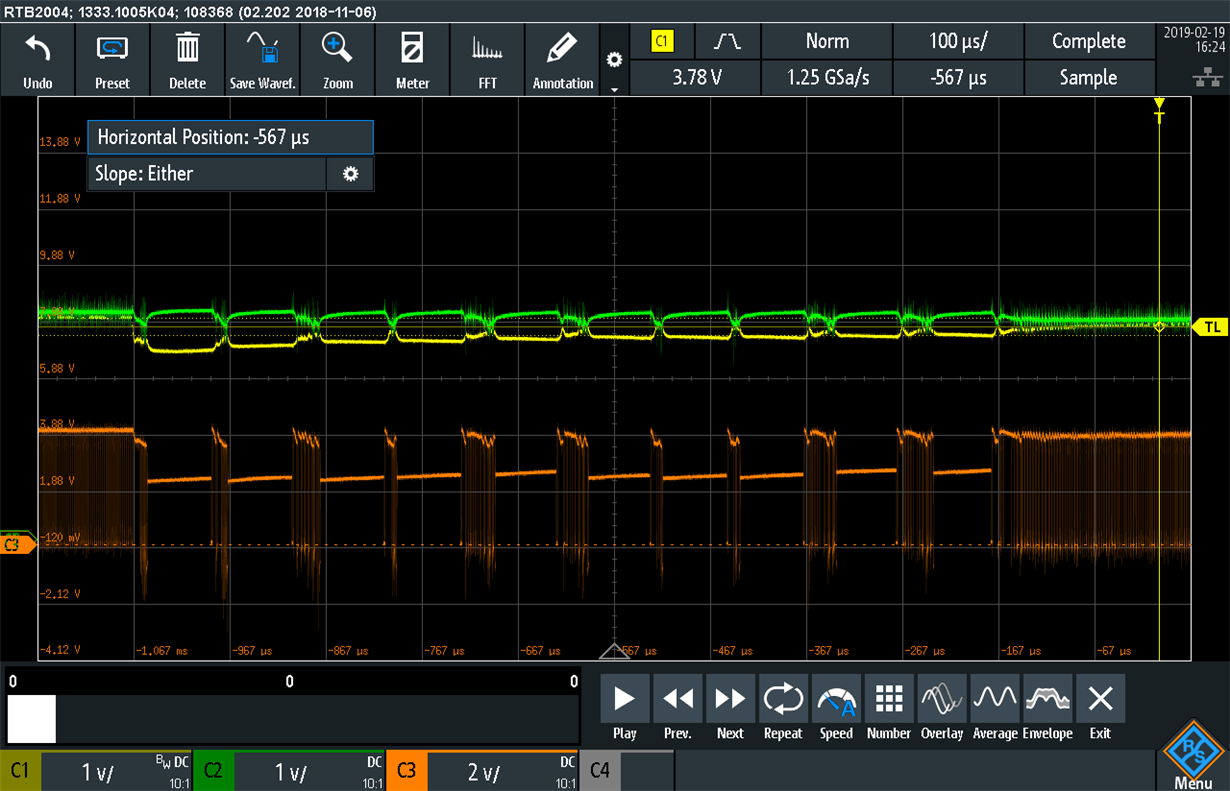Screen dimensions: 1230x791
Task: Open the Meter tool
Action: [x=412, y=60]
